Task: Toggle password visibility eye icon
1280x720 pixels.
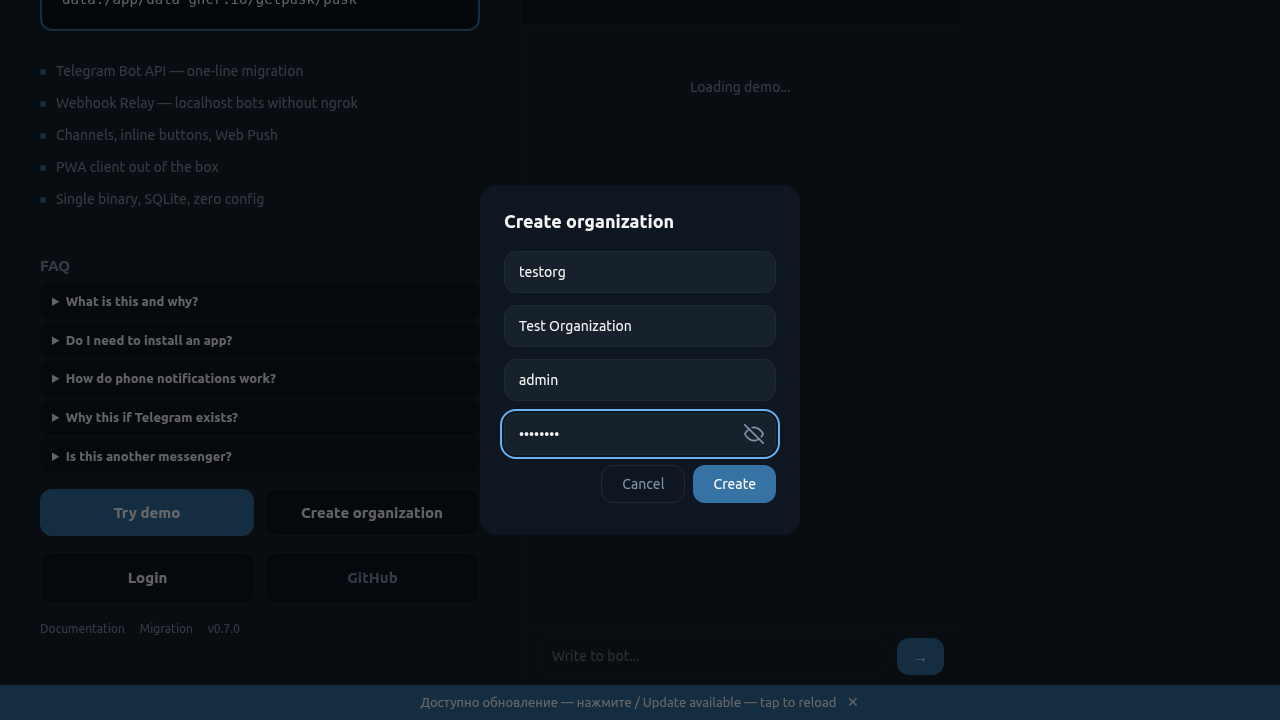Action: pyautogui.click(x=754, y=434)
